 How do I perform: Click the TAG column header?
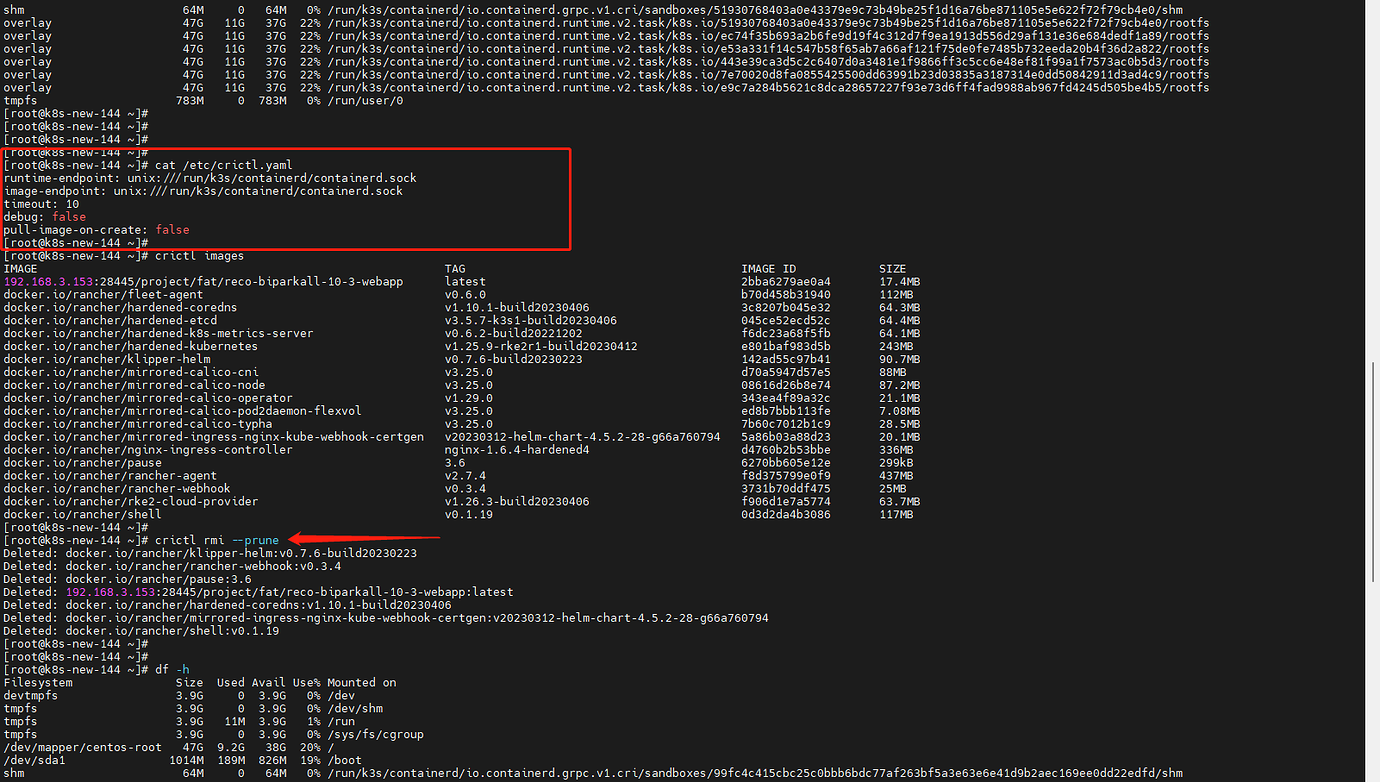[455, 269]
